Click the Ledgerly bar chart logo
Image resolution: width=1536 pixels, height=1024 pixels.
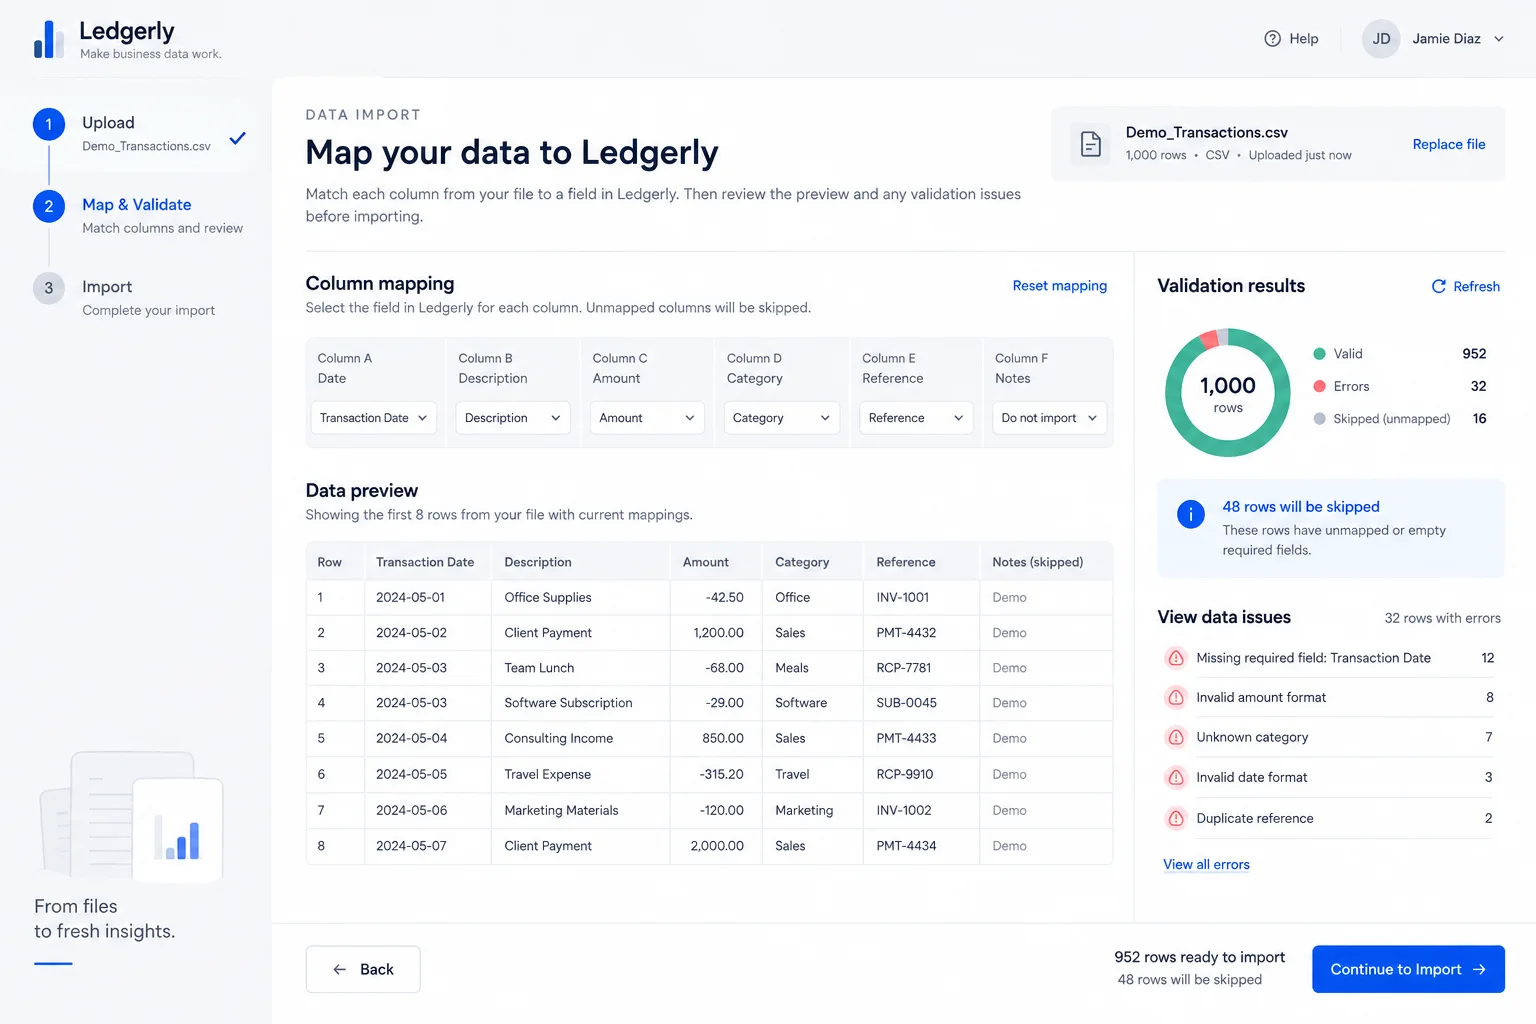pos(49,39)
